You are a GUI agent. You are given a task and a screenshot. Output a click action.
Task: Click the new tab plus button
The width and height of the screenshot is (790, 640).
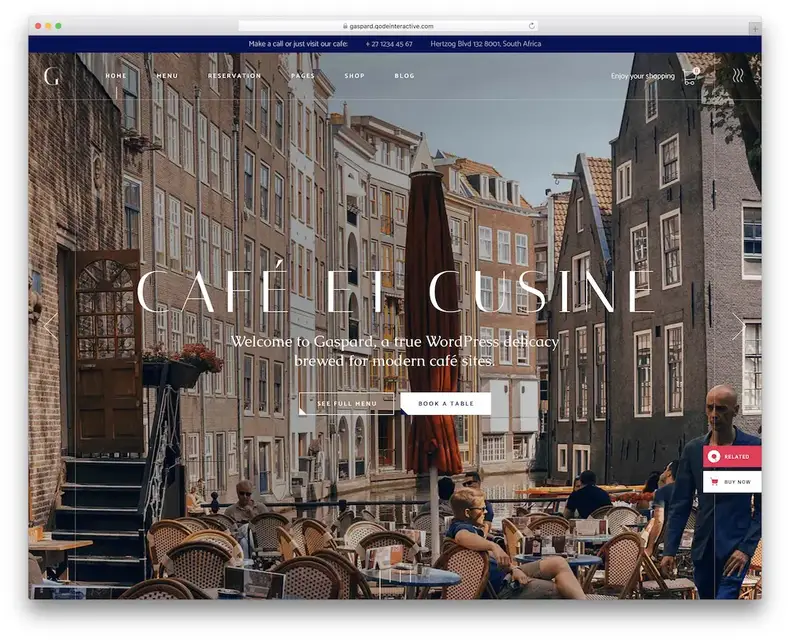(x=755, y=29)
